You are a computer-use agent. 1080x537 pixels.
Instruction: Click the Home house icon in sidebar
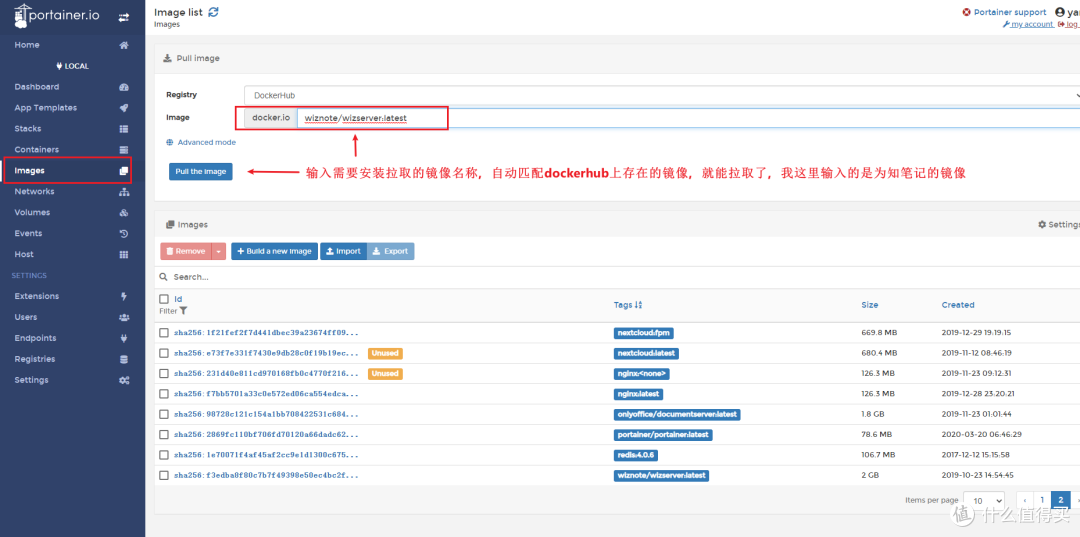pos(124,45)
